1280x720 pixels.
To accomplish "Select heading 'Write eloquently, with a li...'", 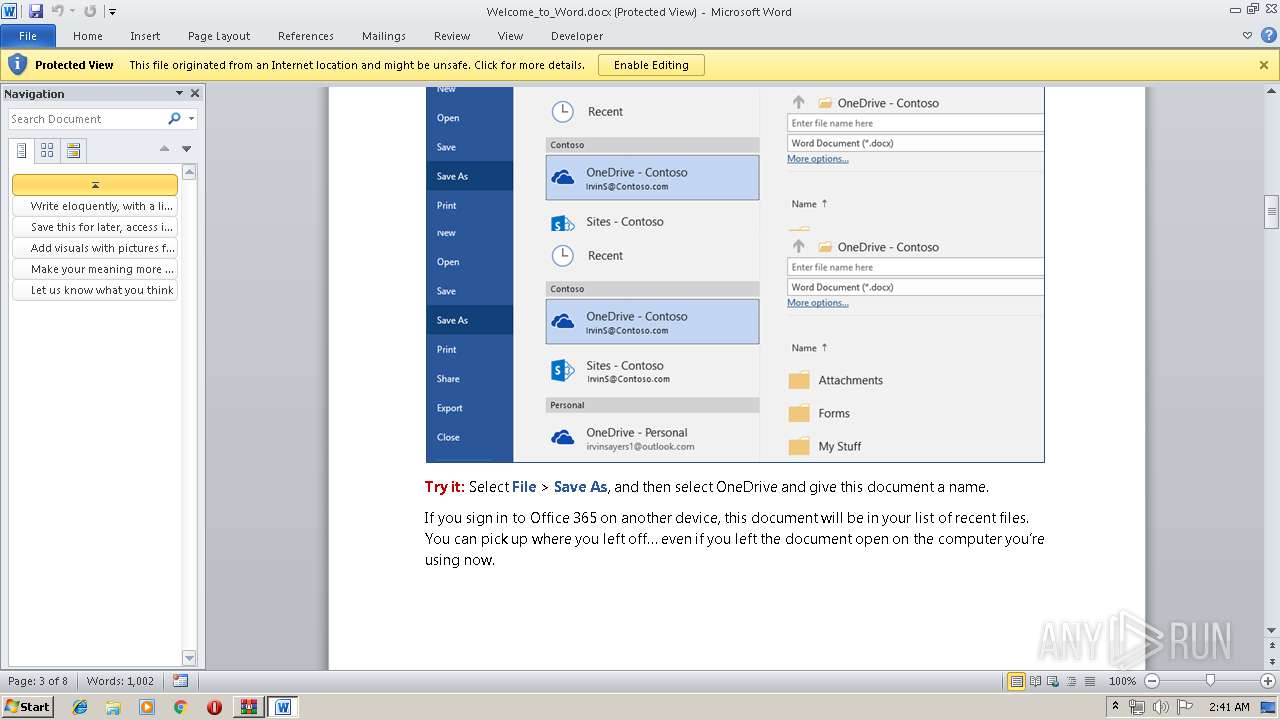I will click(x=95, y=206).
